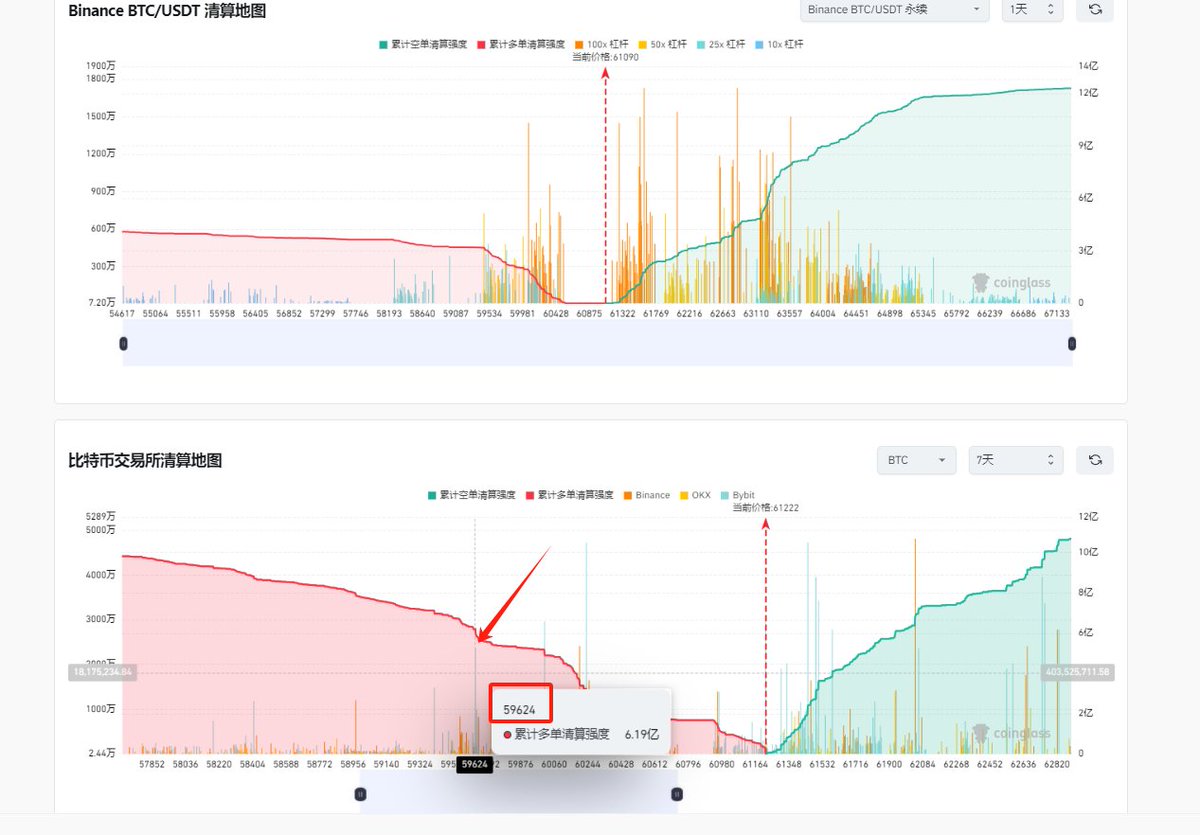The image size is (1200, 835).
Task: Click the Binance BTC/USDT 清算地图 title
Action: pyautogui.click(x=167, y=10)
